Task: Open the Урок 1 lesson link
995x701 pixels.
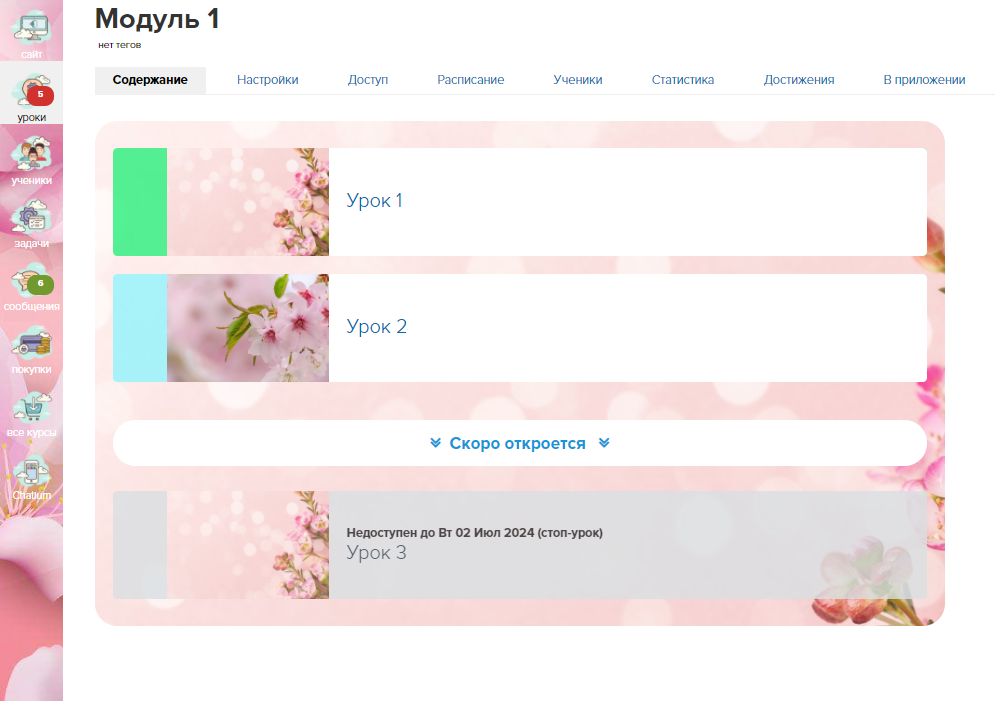Action: (375, 201)
